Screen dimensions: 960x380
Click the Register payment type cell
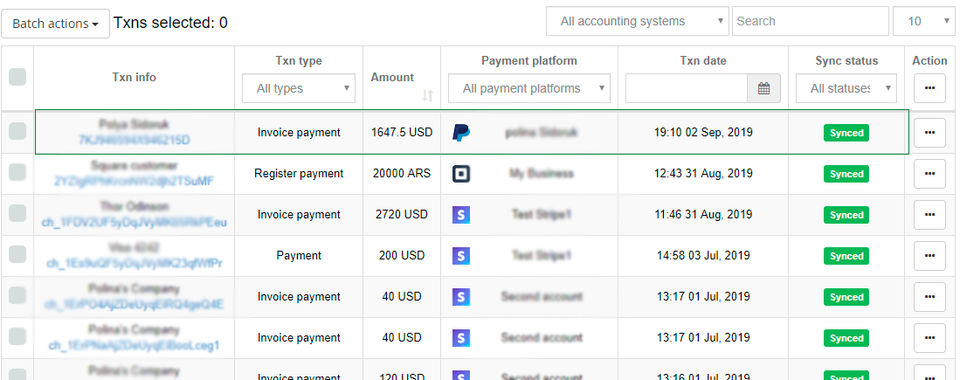coord(299,174)
